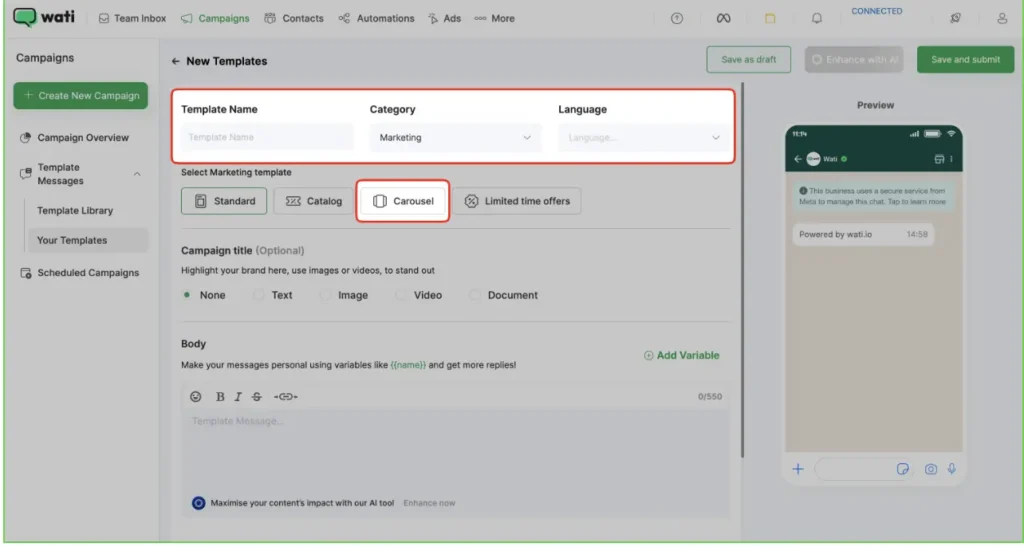Insert a link with the link icon
This screenshot has height=547, width=1024.
(286, 397)
